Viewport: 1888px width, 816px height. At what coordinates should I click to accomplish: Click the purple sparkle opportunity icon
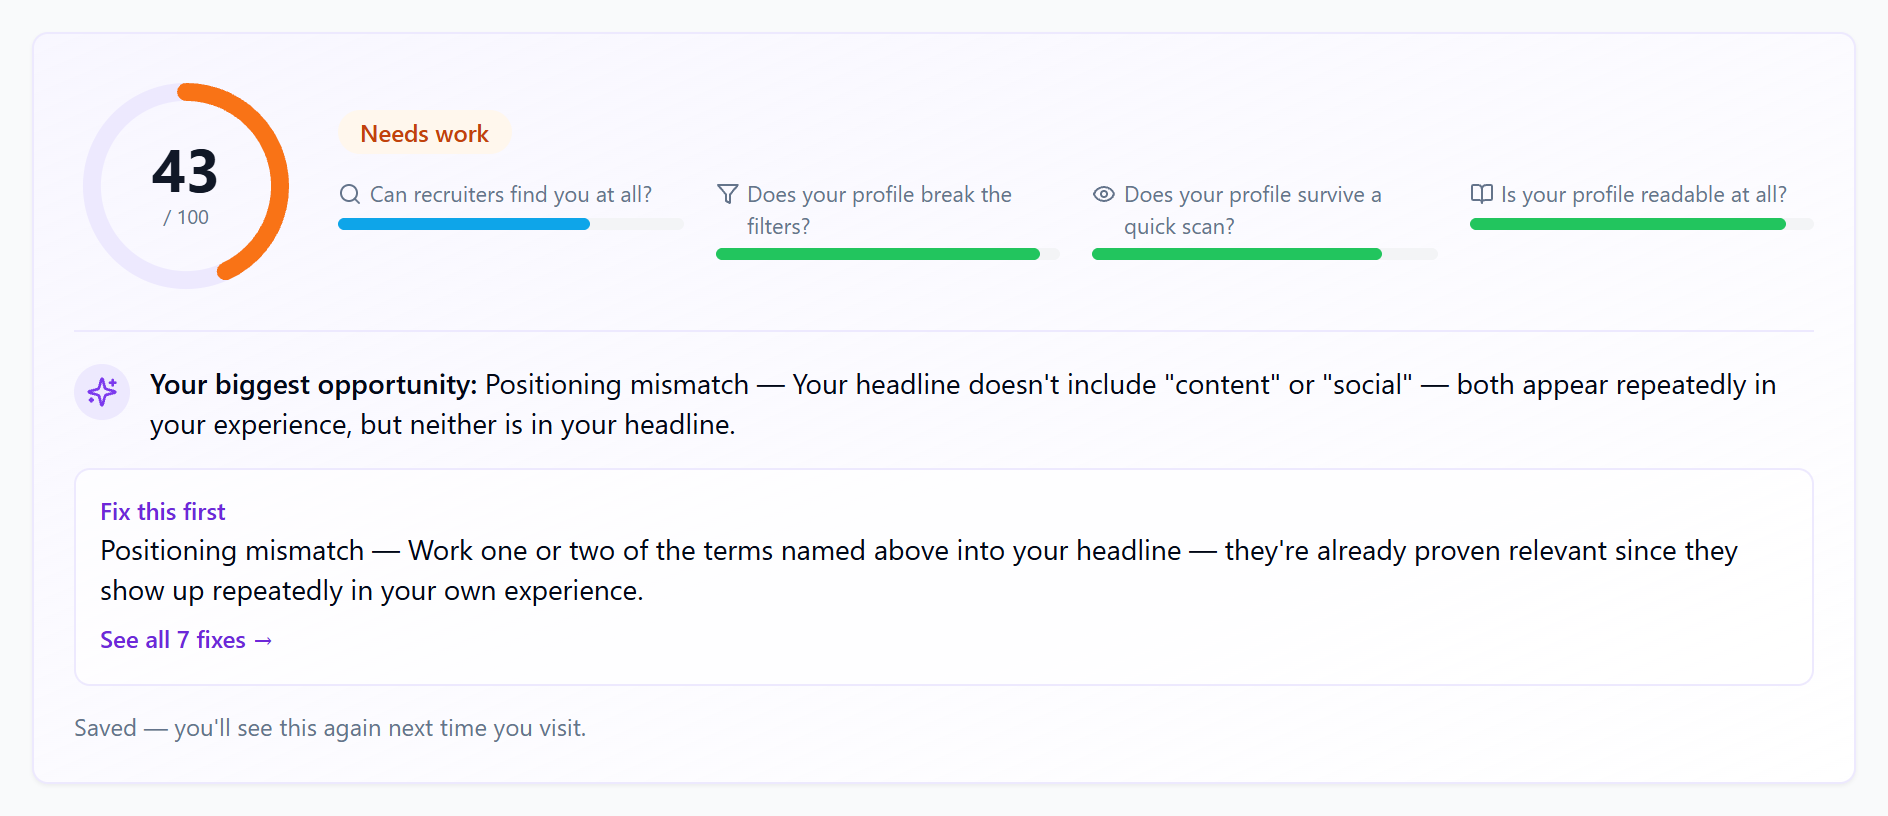[x=102, y=392]
